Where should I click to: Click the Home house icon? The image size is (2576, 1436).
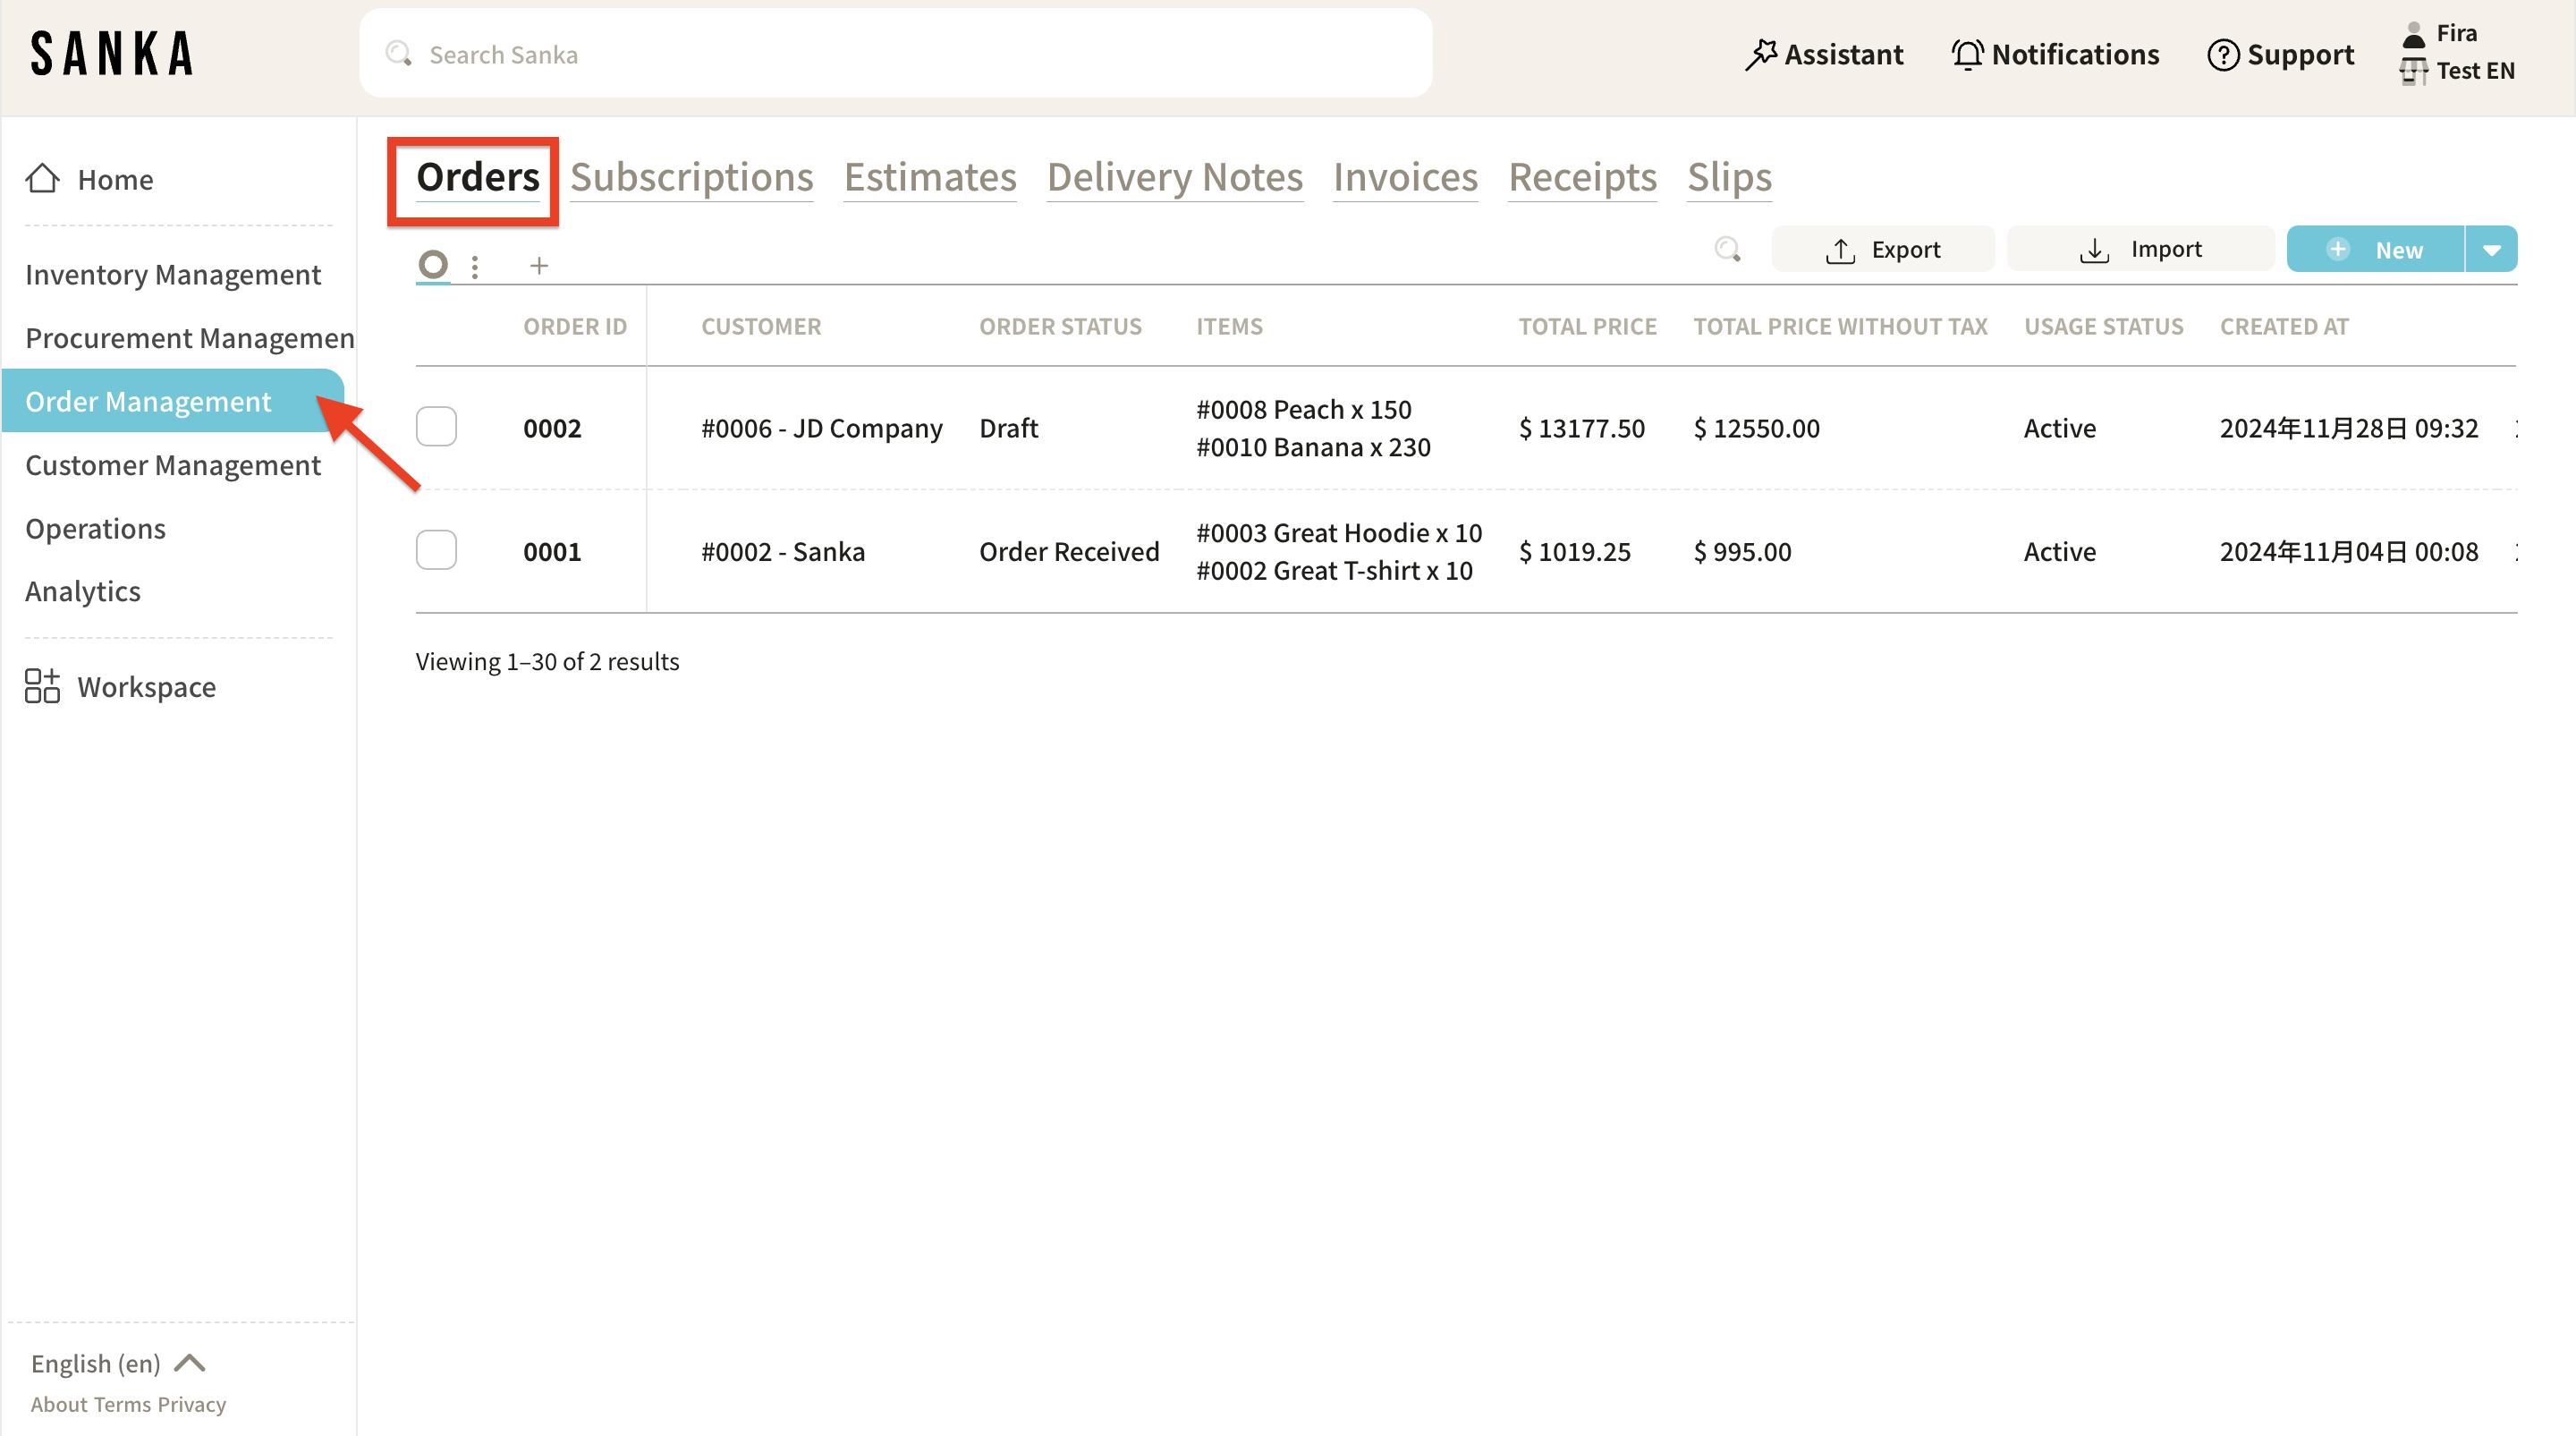pos(42,179)
